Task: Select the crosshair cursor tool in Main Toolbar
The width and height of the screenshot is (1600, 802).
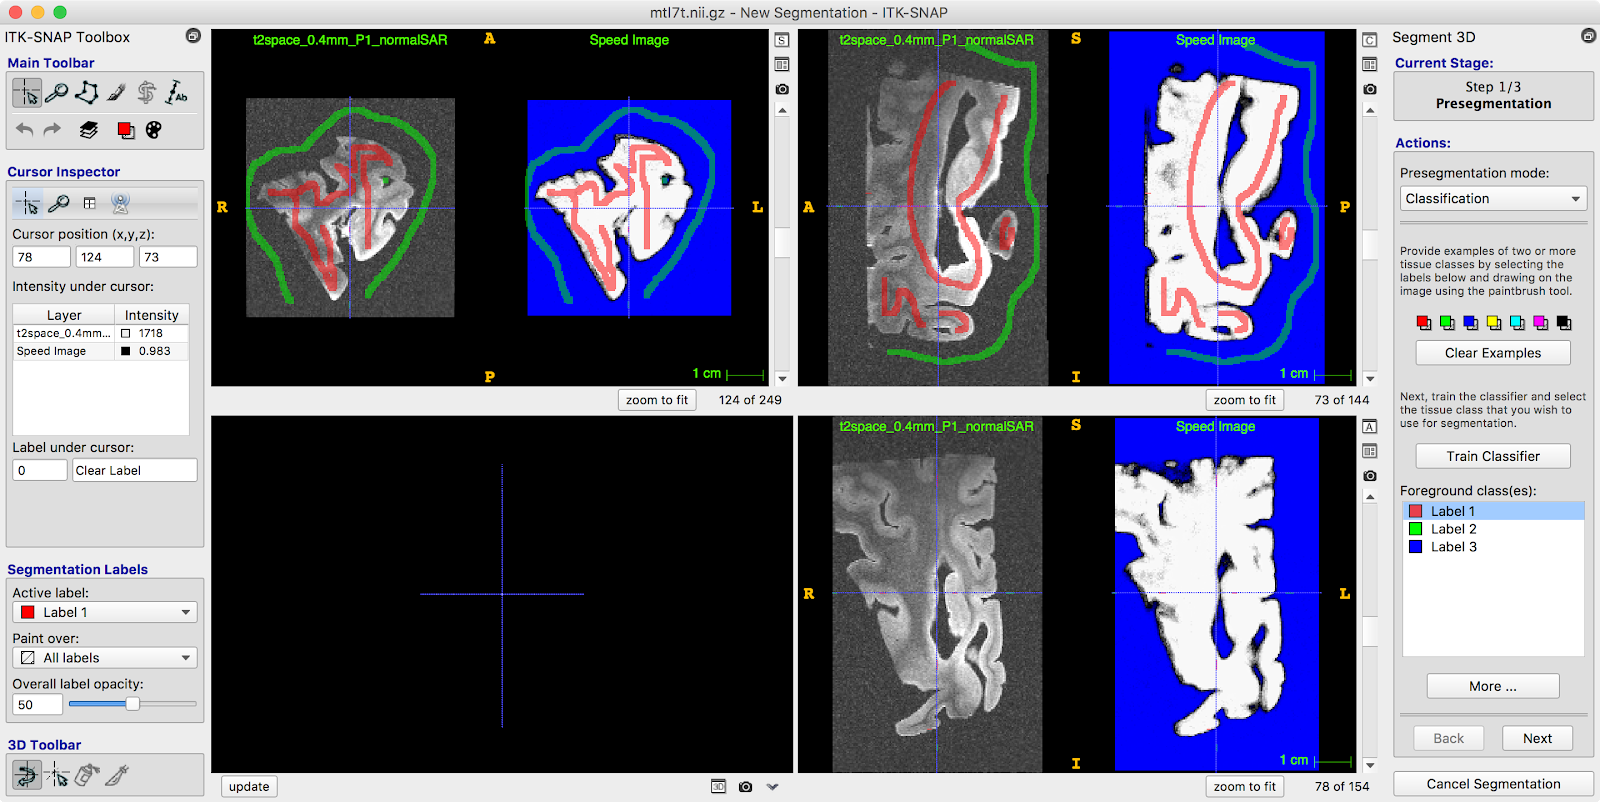Action: 27,93
